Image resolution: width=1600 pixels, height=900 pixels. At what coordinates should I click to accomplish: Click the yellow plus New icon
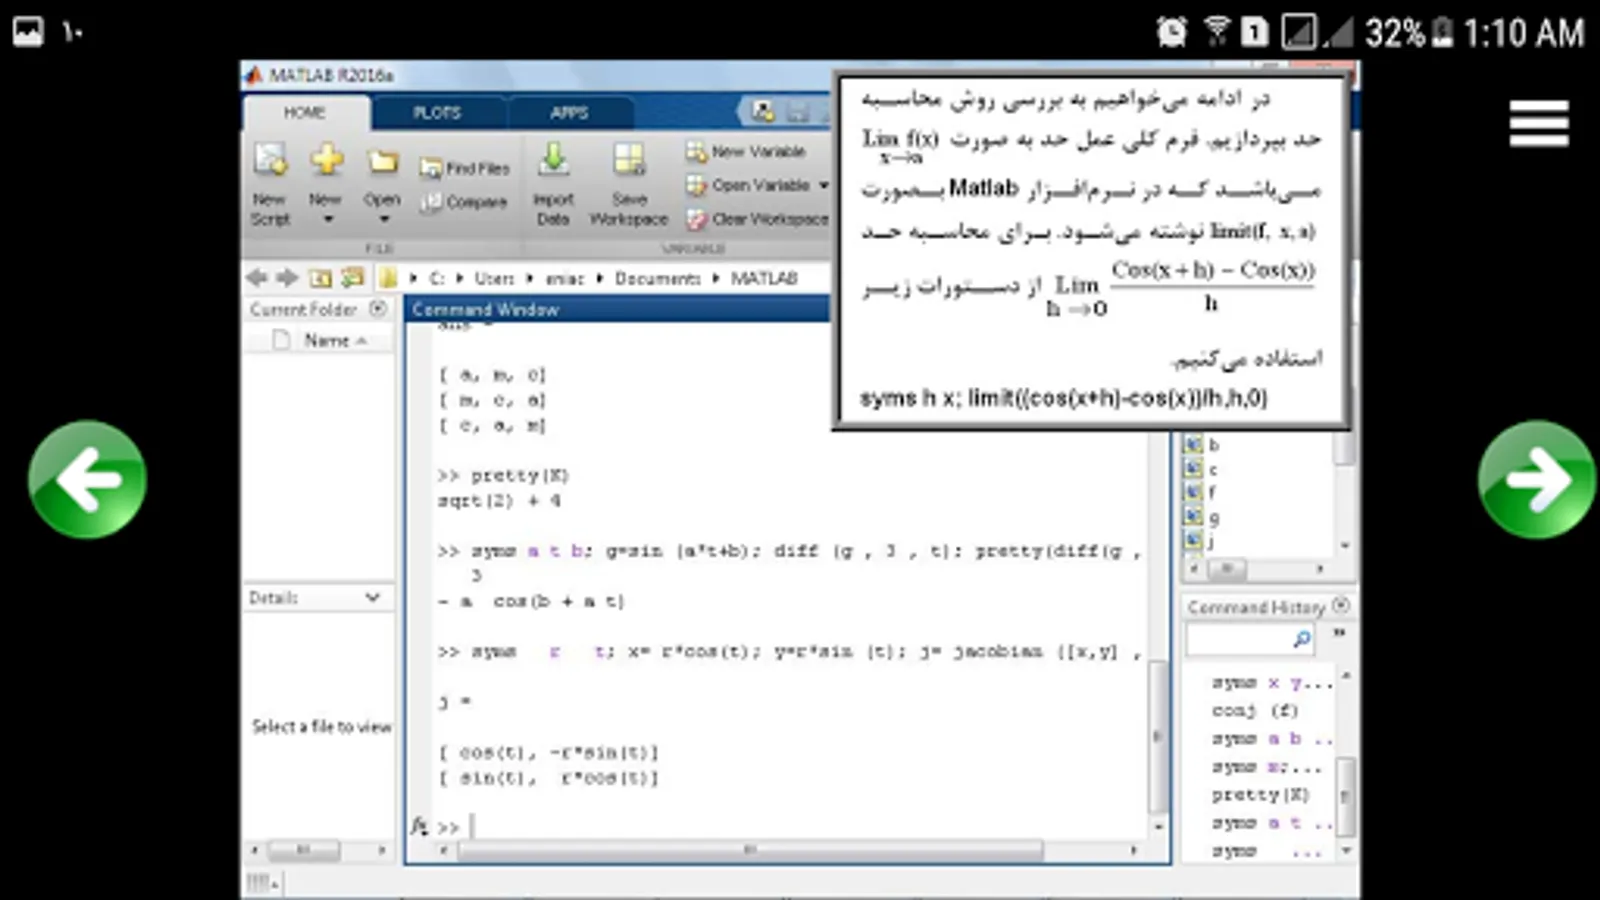point(326,160)
